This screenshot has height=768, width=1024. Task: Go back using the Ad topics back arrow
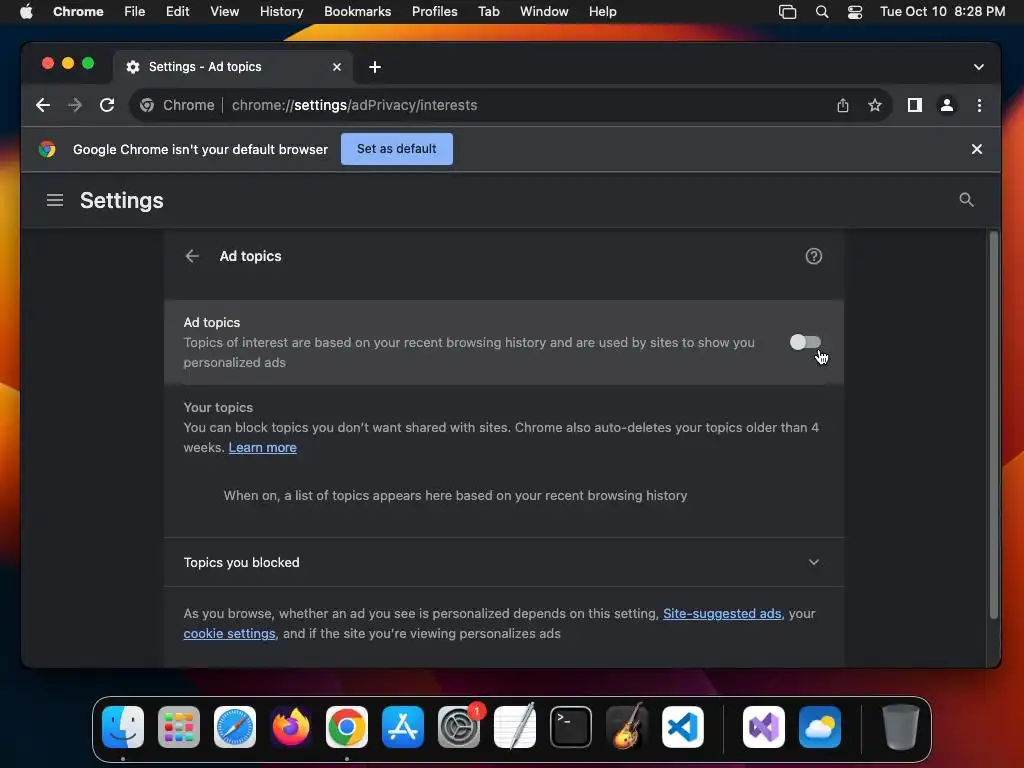[192, 256]
